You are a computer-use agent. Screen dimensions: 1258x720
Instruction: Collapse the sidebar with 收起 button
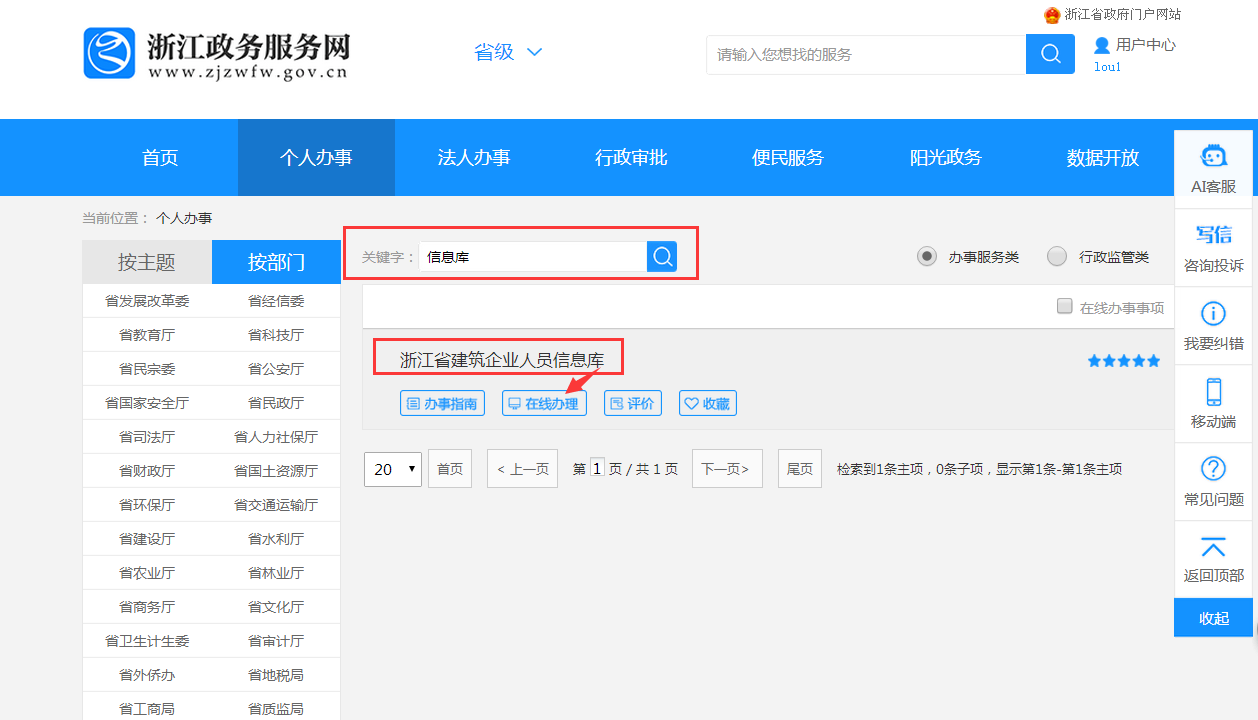click(x=1213, y=618)
